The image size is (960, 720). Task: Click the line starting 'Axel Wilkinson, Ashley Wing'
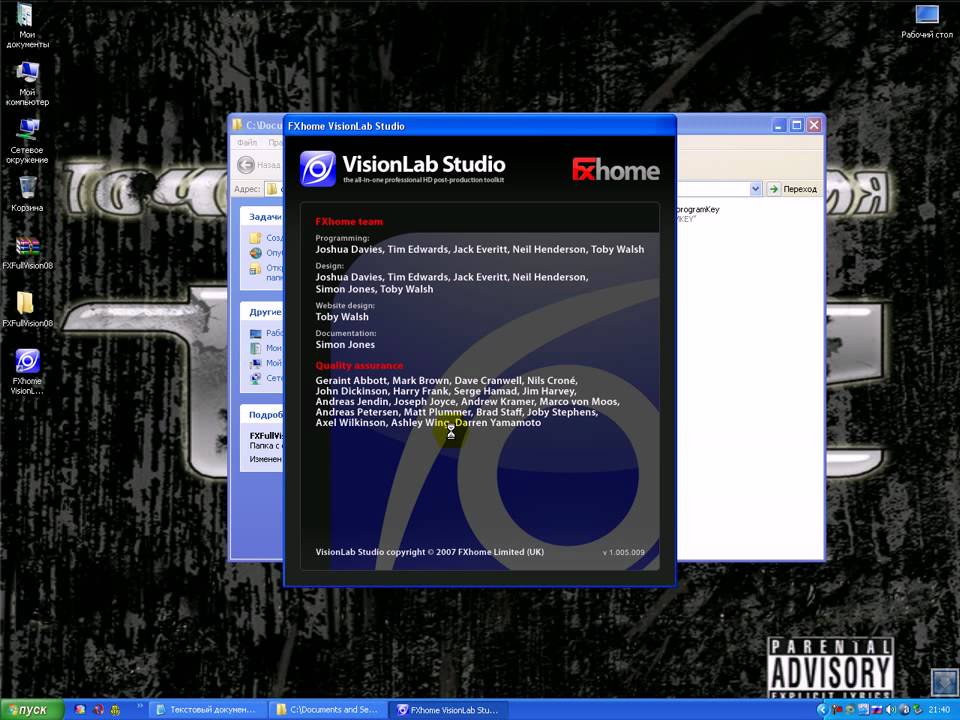tap(428, 422)
